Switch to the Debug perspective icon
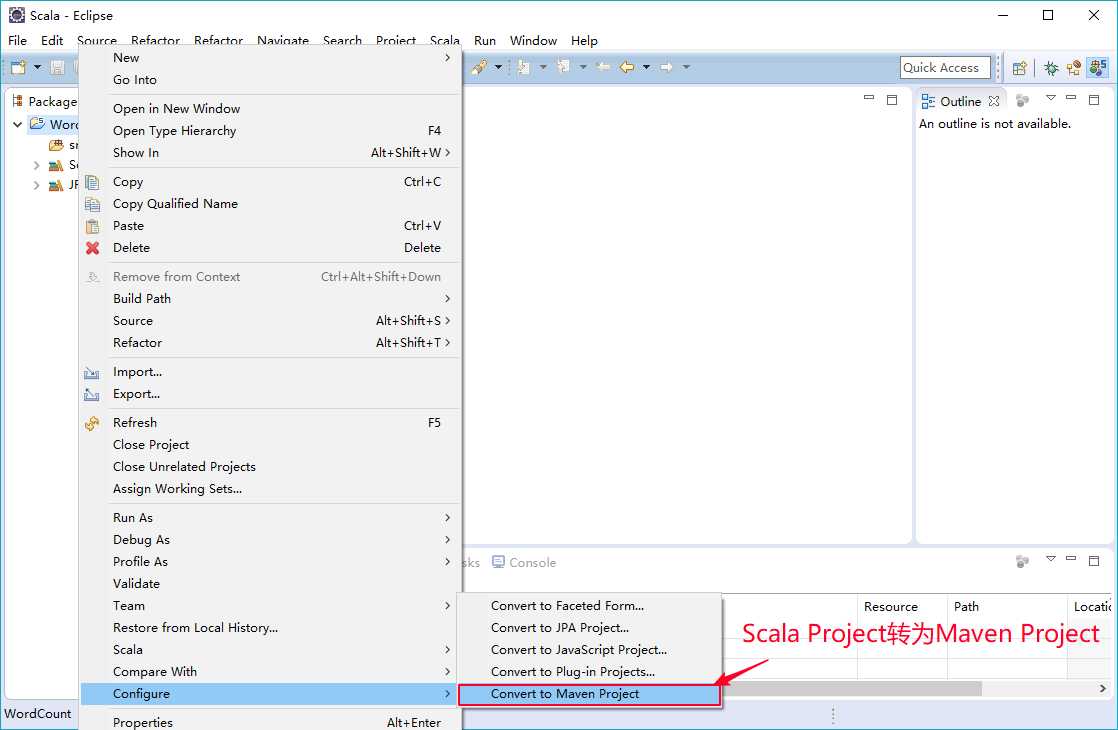The width and height of the screenshot is (1118, 730). [1051, 68]
